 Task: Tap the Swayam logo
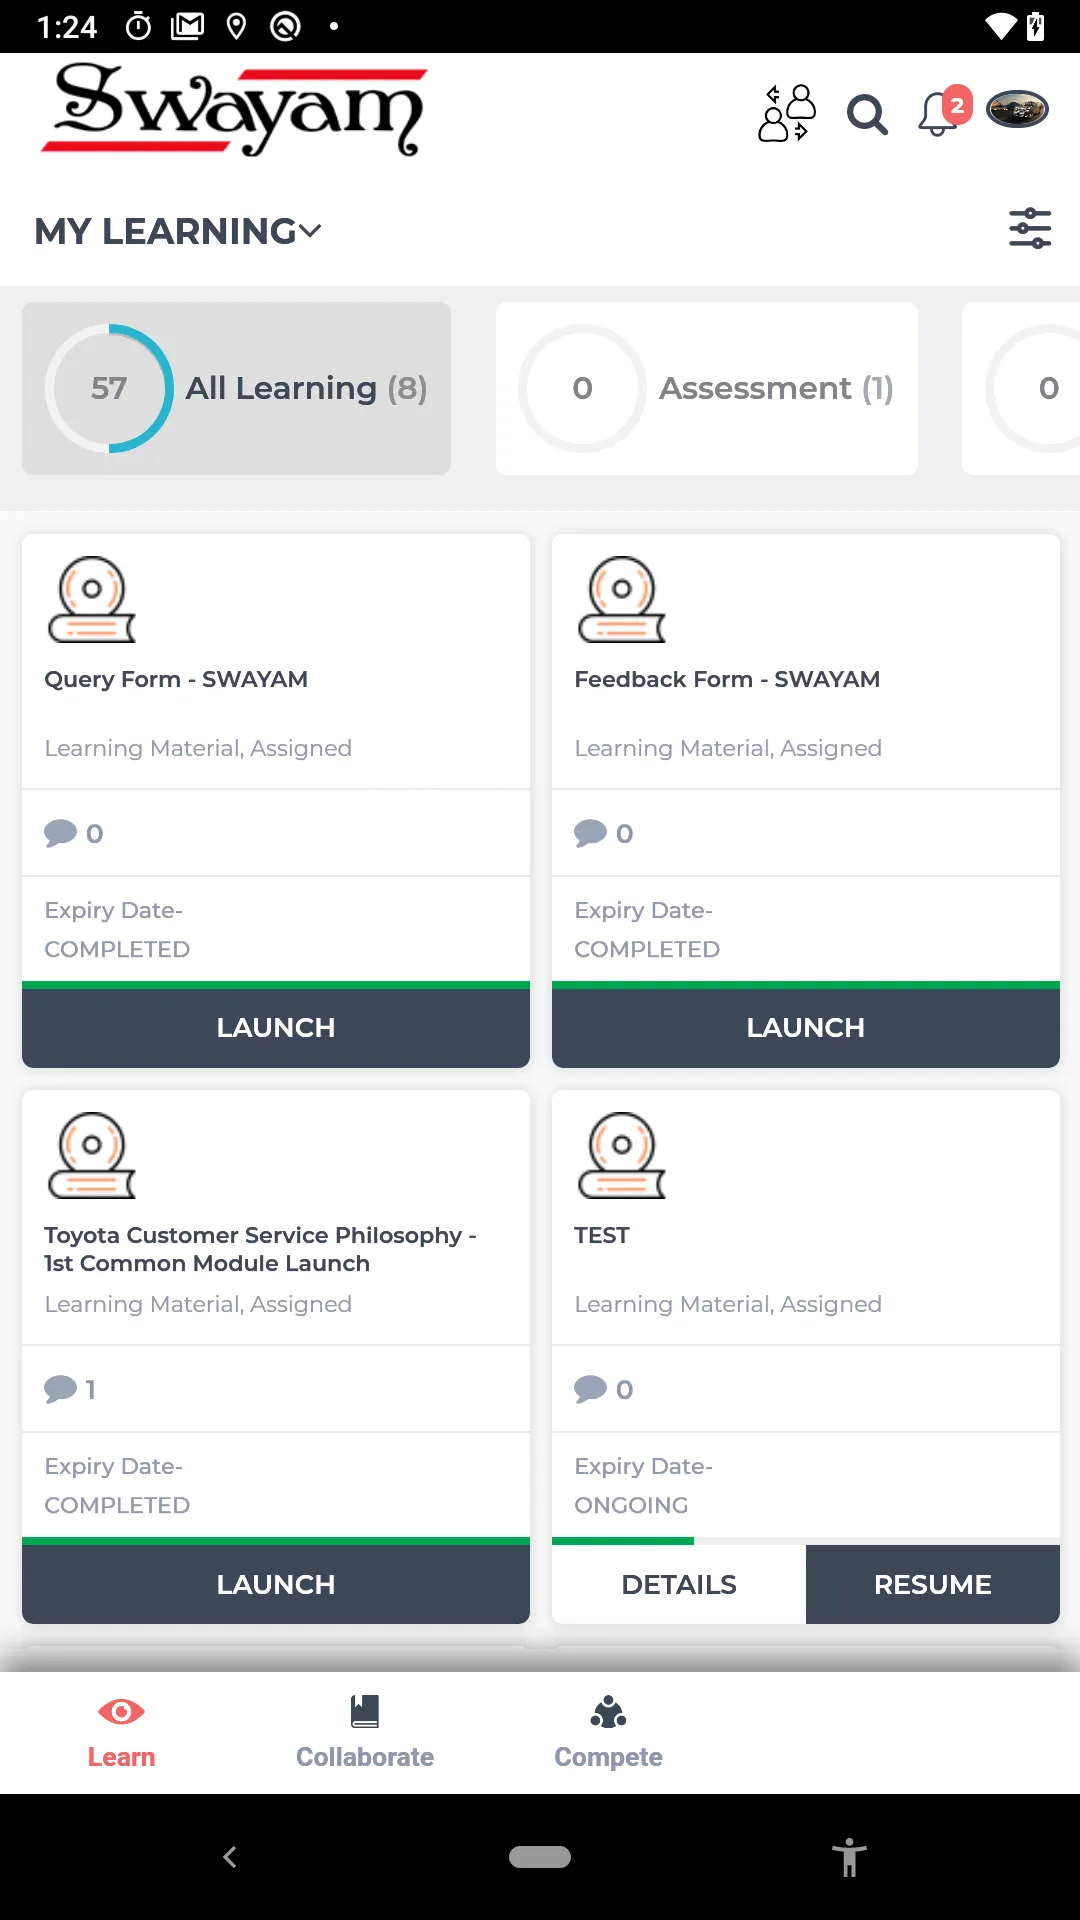[x=235, y=110]
